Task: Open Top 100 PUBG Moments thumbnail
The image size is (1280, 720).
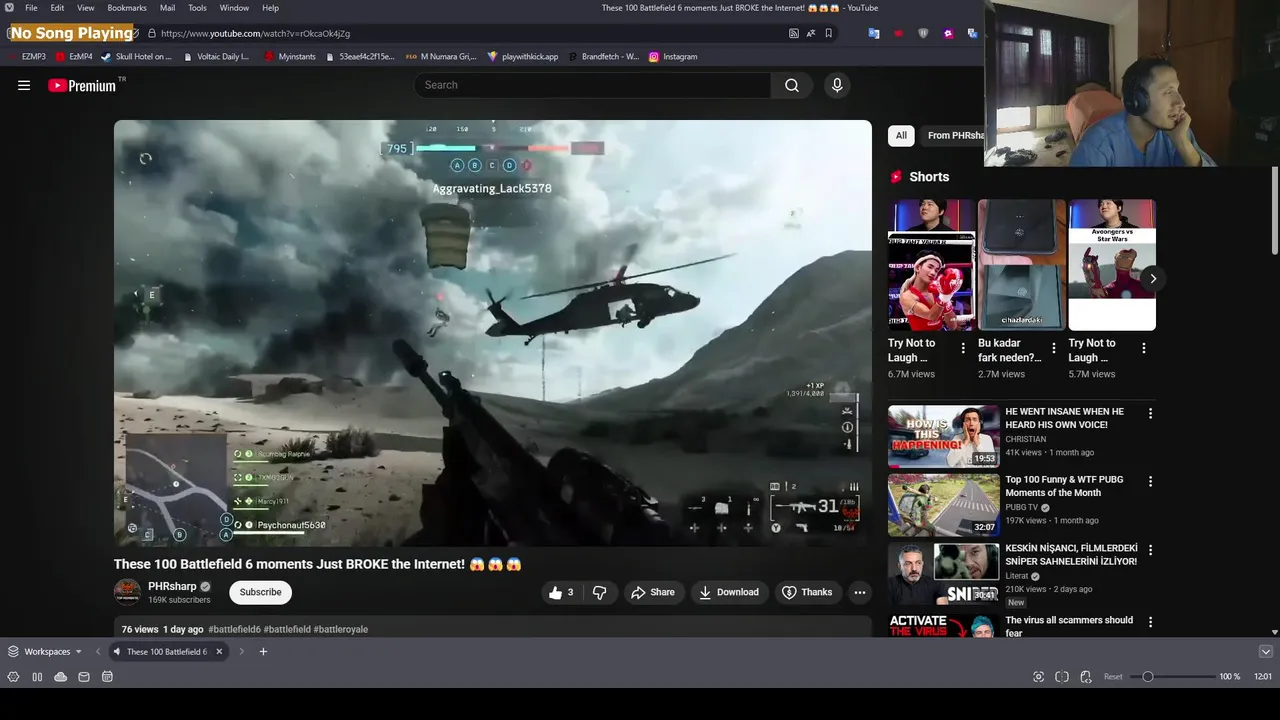Action: point(944,505)
